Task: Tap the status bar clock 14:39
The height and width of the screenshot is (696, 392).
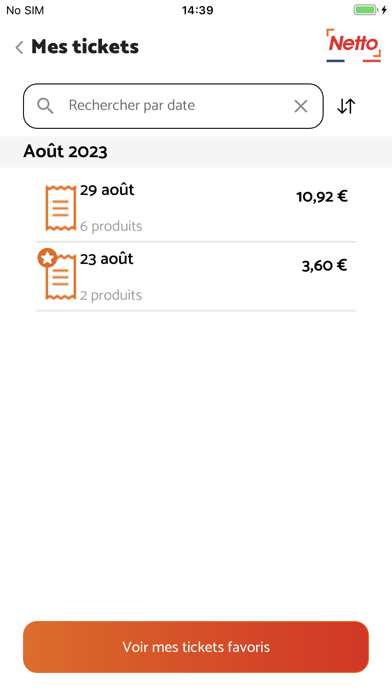Action: pyautogui.click(x=198, y=10)
